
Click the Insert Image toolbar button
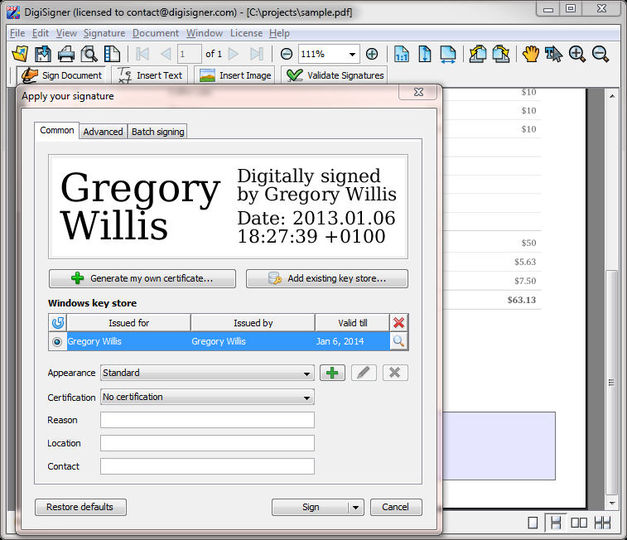click(x=235, y=75)
